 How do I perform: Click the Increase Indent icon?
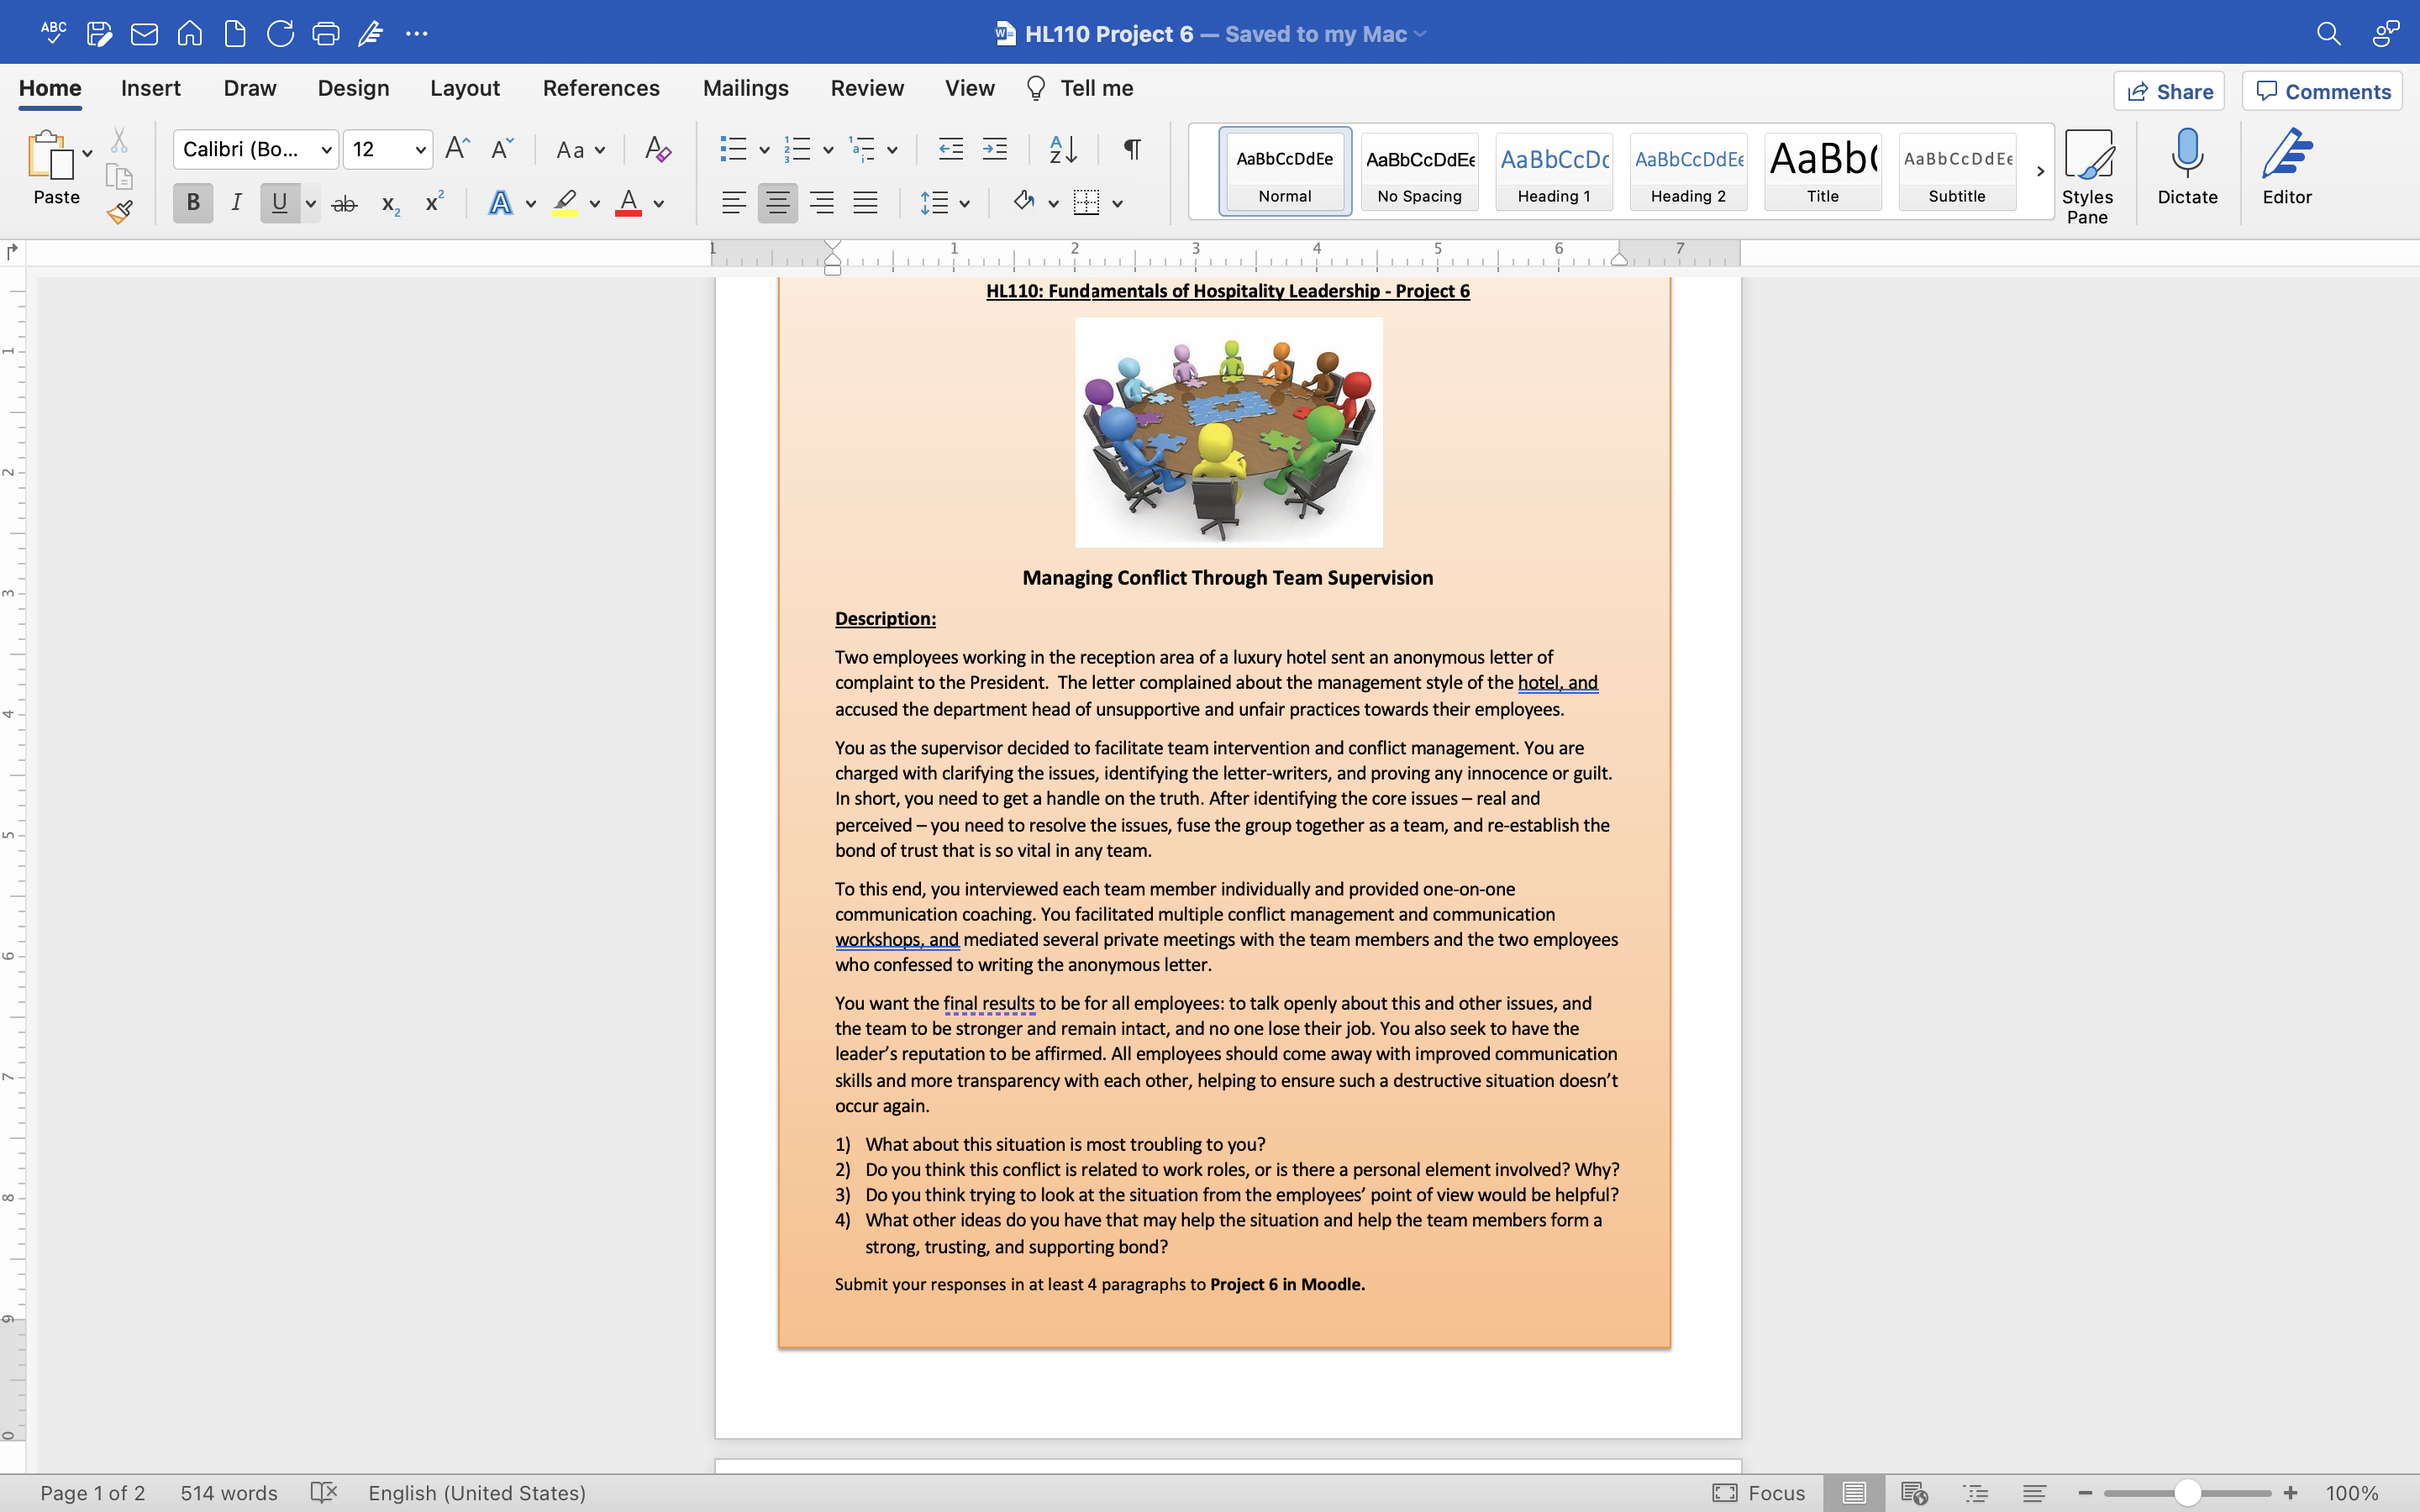point(995,150)
